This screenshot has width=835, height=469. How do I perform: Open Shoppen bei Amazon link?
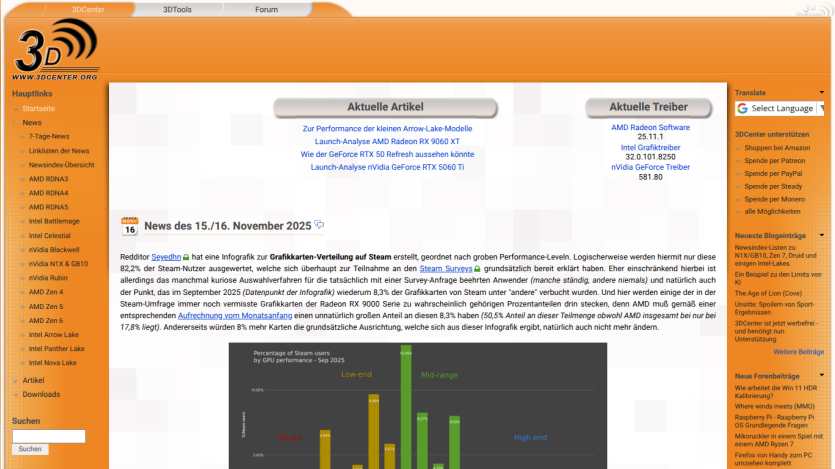[x=777, y=148]
